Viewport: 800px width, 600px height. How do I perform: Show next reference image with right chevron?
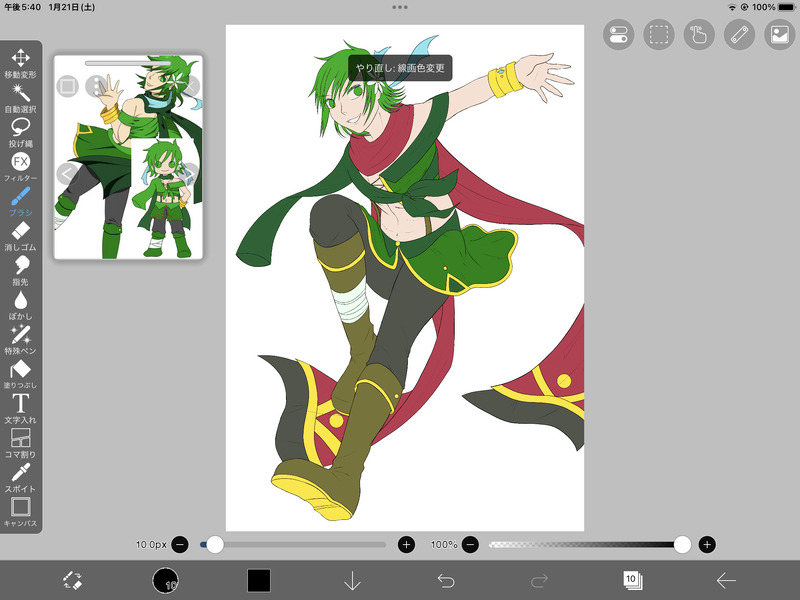(190, 174)
